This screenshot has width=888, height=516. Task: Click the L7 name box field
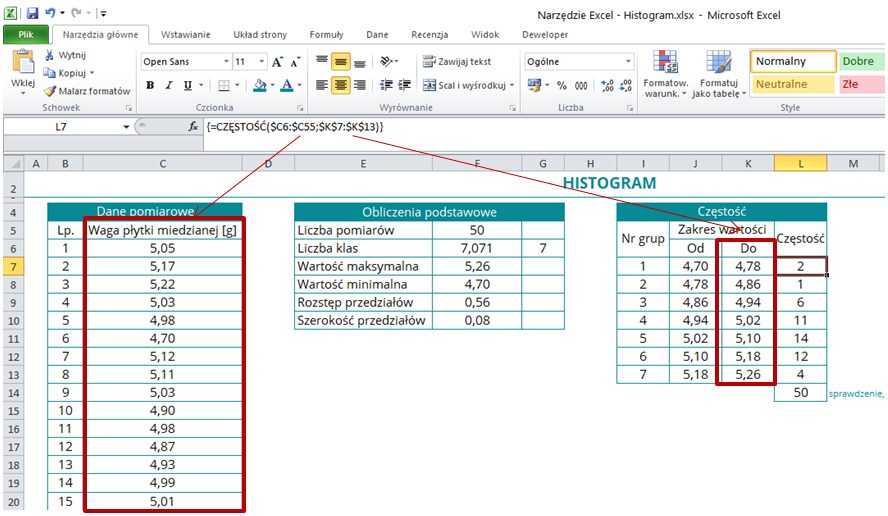tap(62, 128)
